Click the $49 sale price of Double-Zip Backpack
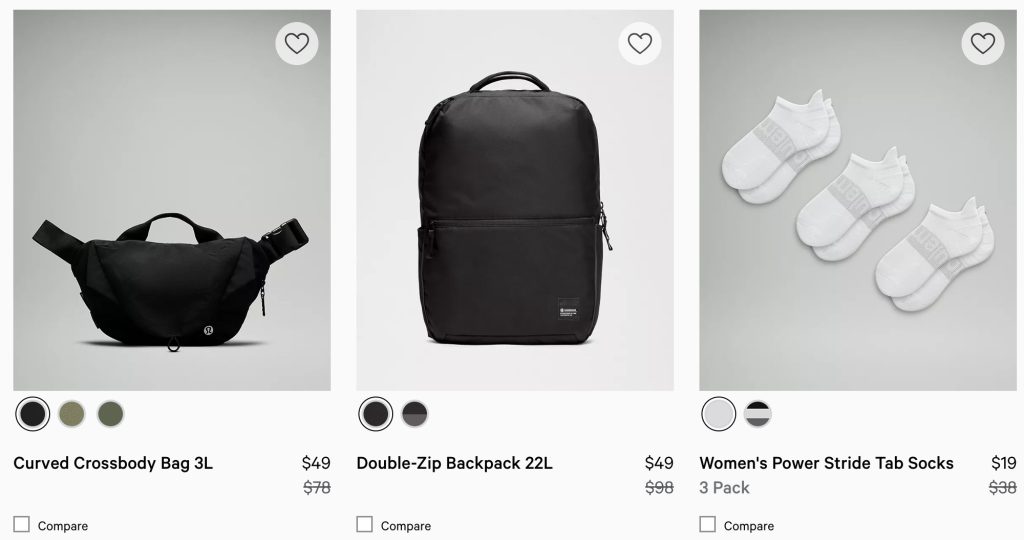The width and height of the screenshot is (1024, 540). pyautogui.click(x=659, y=463)
